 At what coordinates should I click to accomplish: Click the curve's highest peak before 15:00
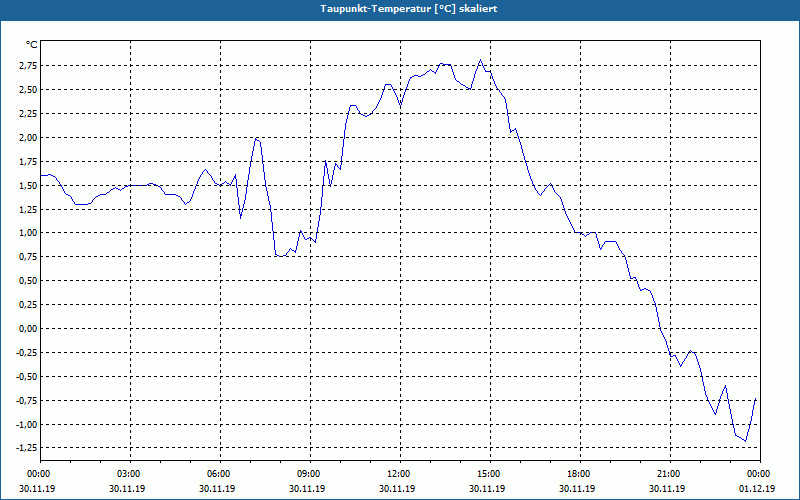point(480,60)
